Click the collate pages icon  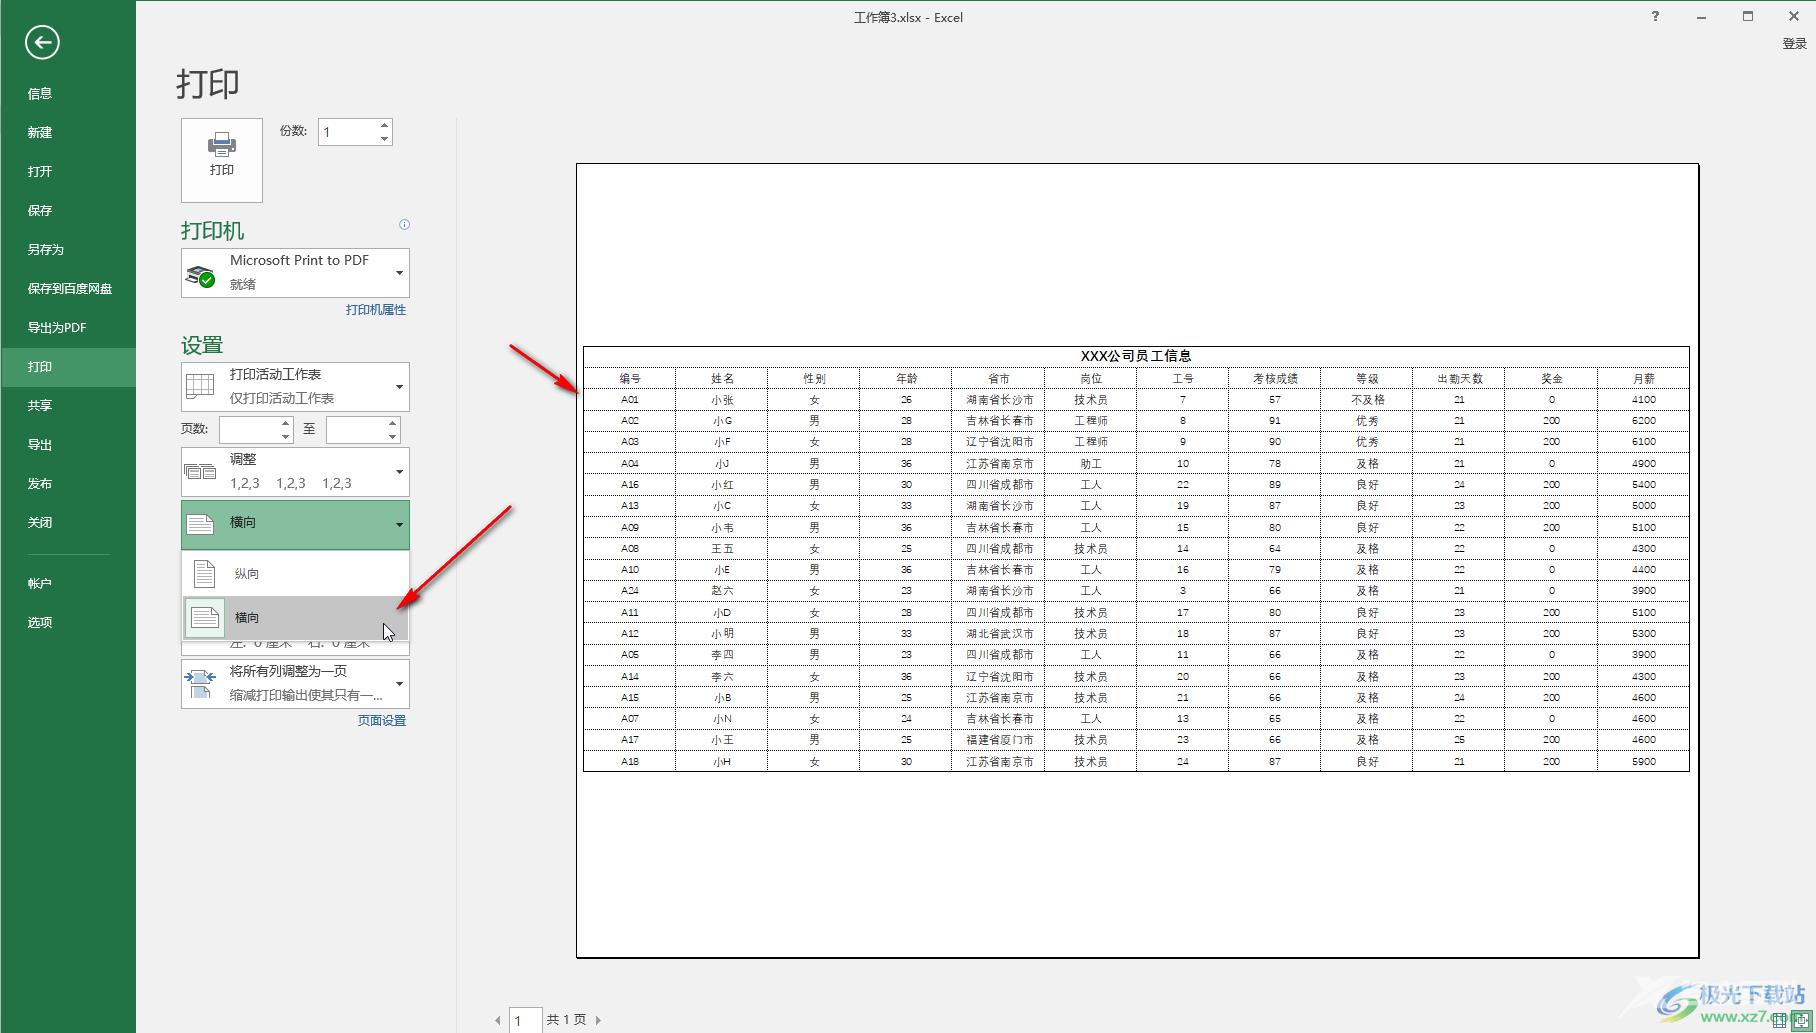pos(201,471)
